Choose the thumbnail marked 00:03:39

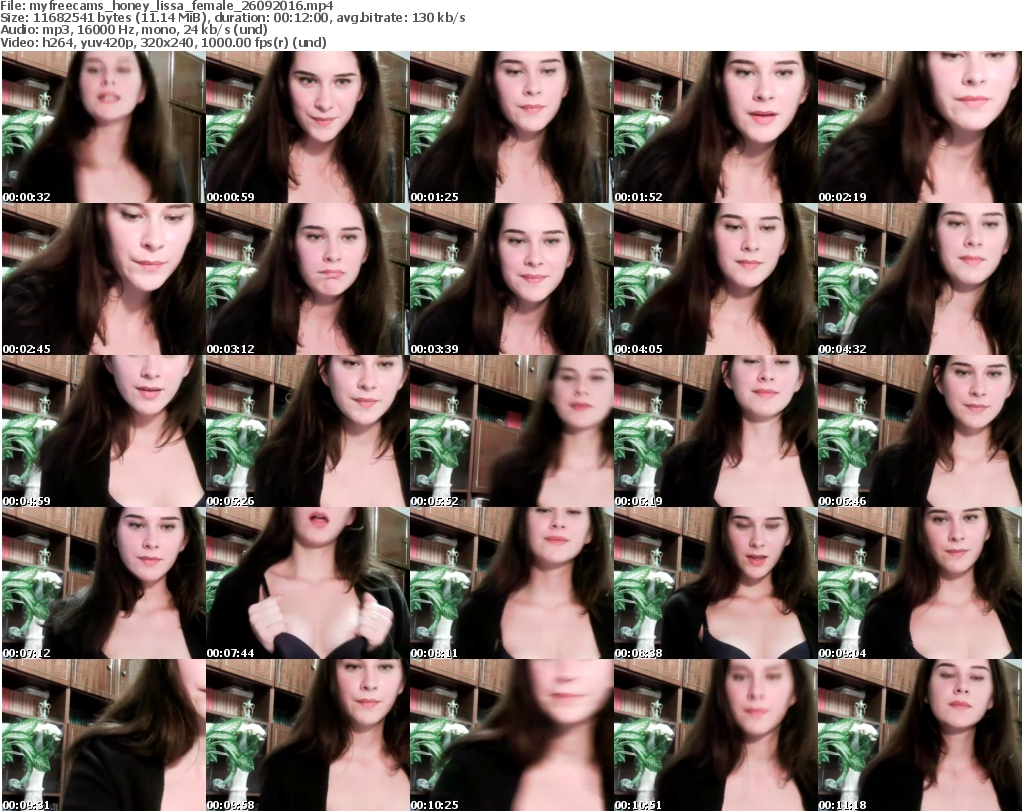coord(511,279)
